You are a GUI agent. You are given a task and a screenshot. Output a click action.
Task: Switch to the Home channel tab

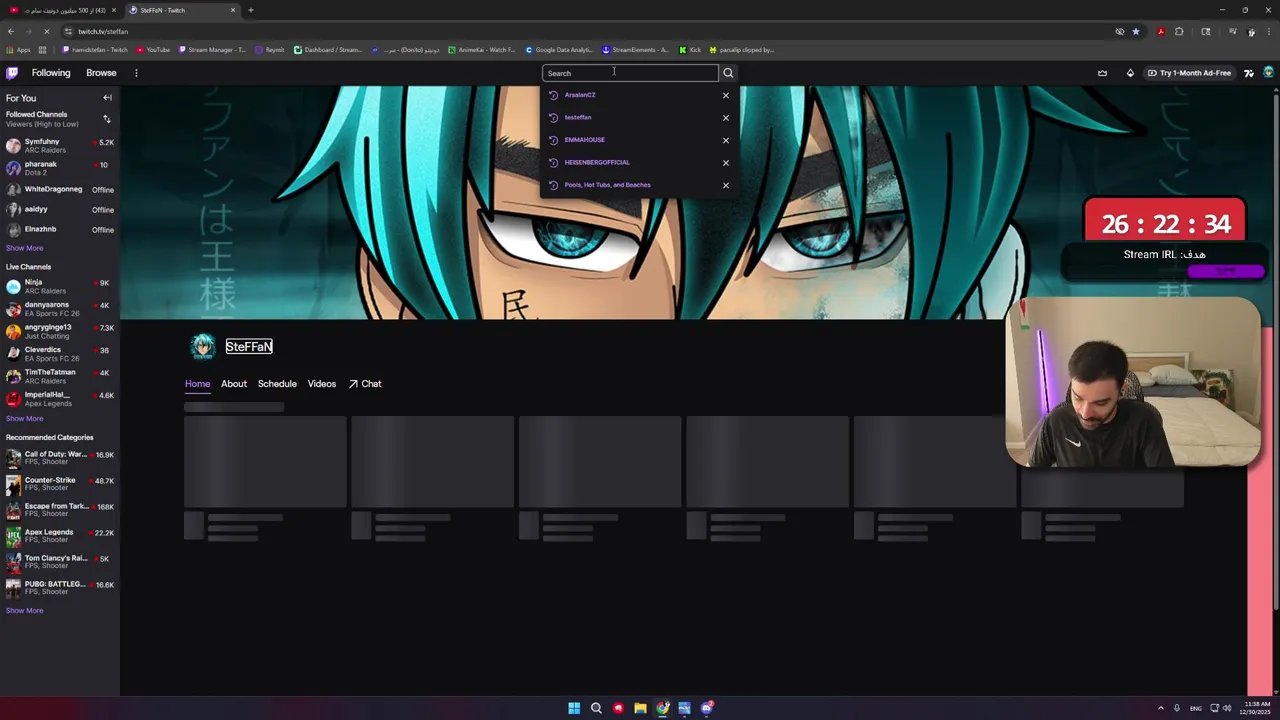(x=197, y=384)
